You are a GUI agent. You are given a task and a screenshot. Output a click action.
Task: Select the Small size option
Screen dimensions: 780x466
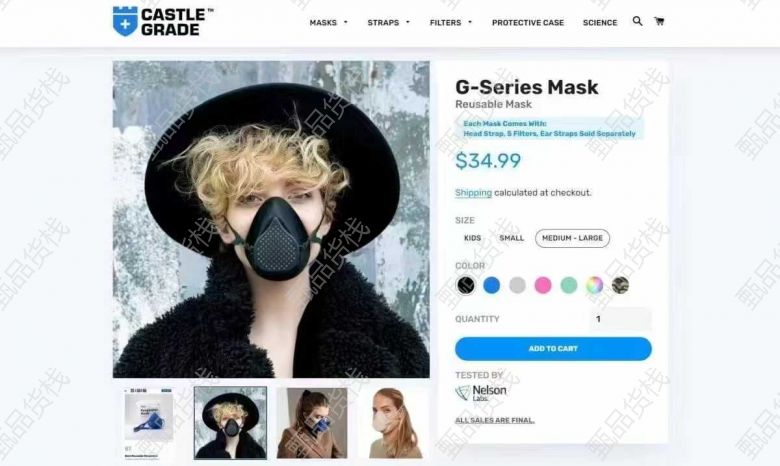point(511,238)
